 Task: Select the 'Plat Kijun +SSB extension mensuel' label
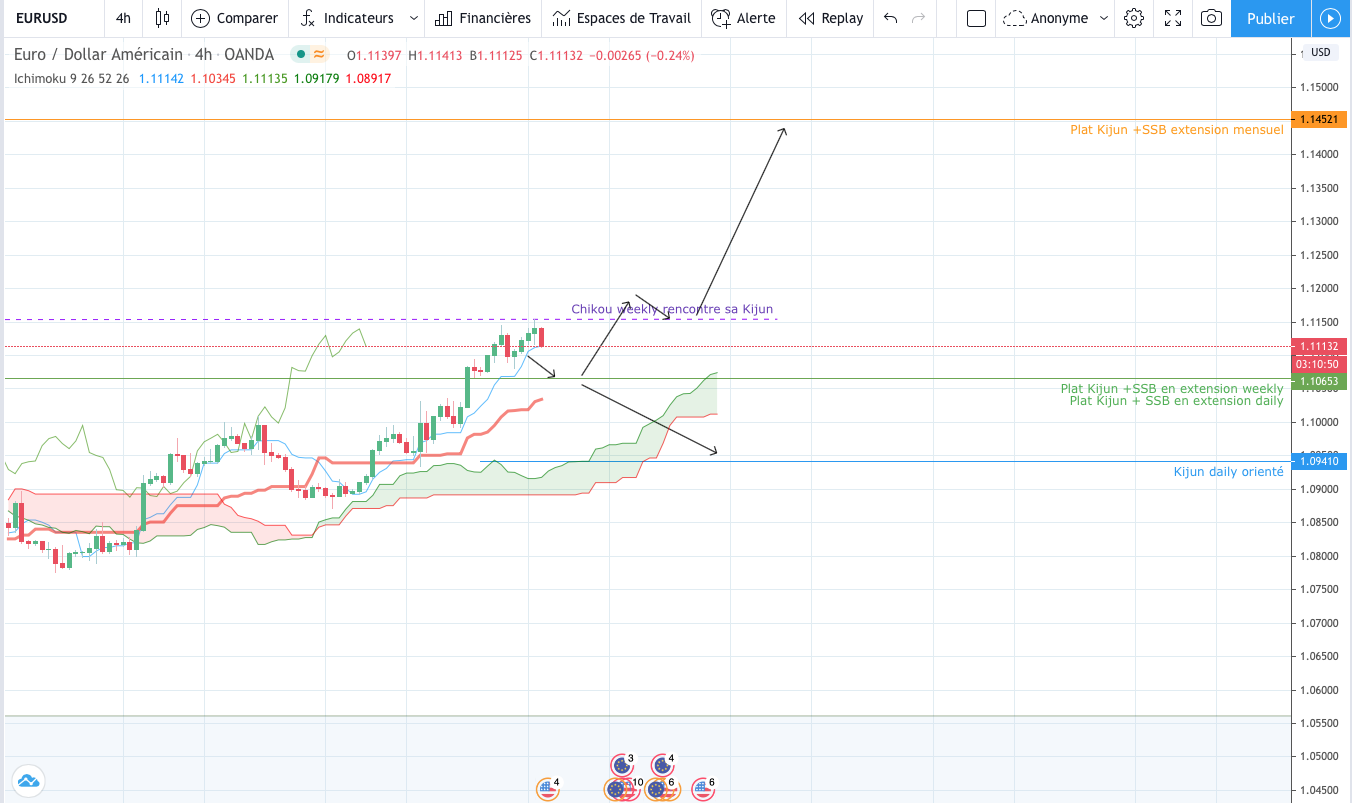point(1177,130)
